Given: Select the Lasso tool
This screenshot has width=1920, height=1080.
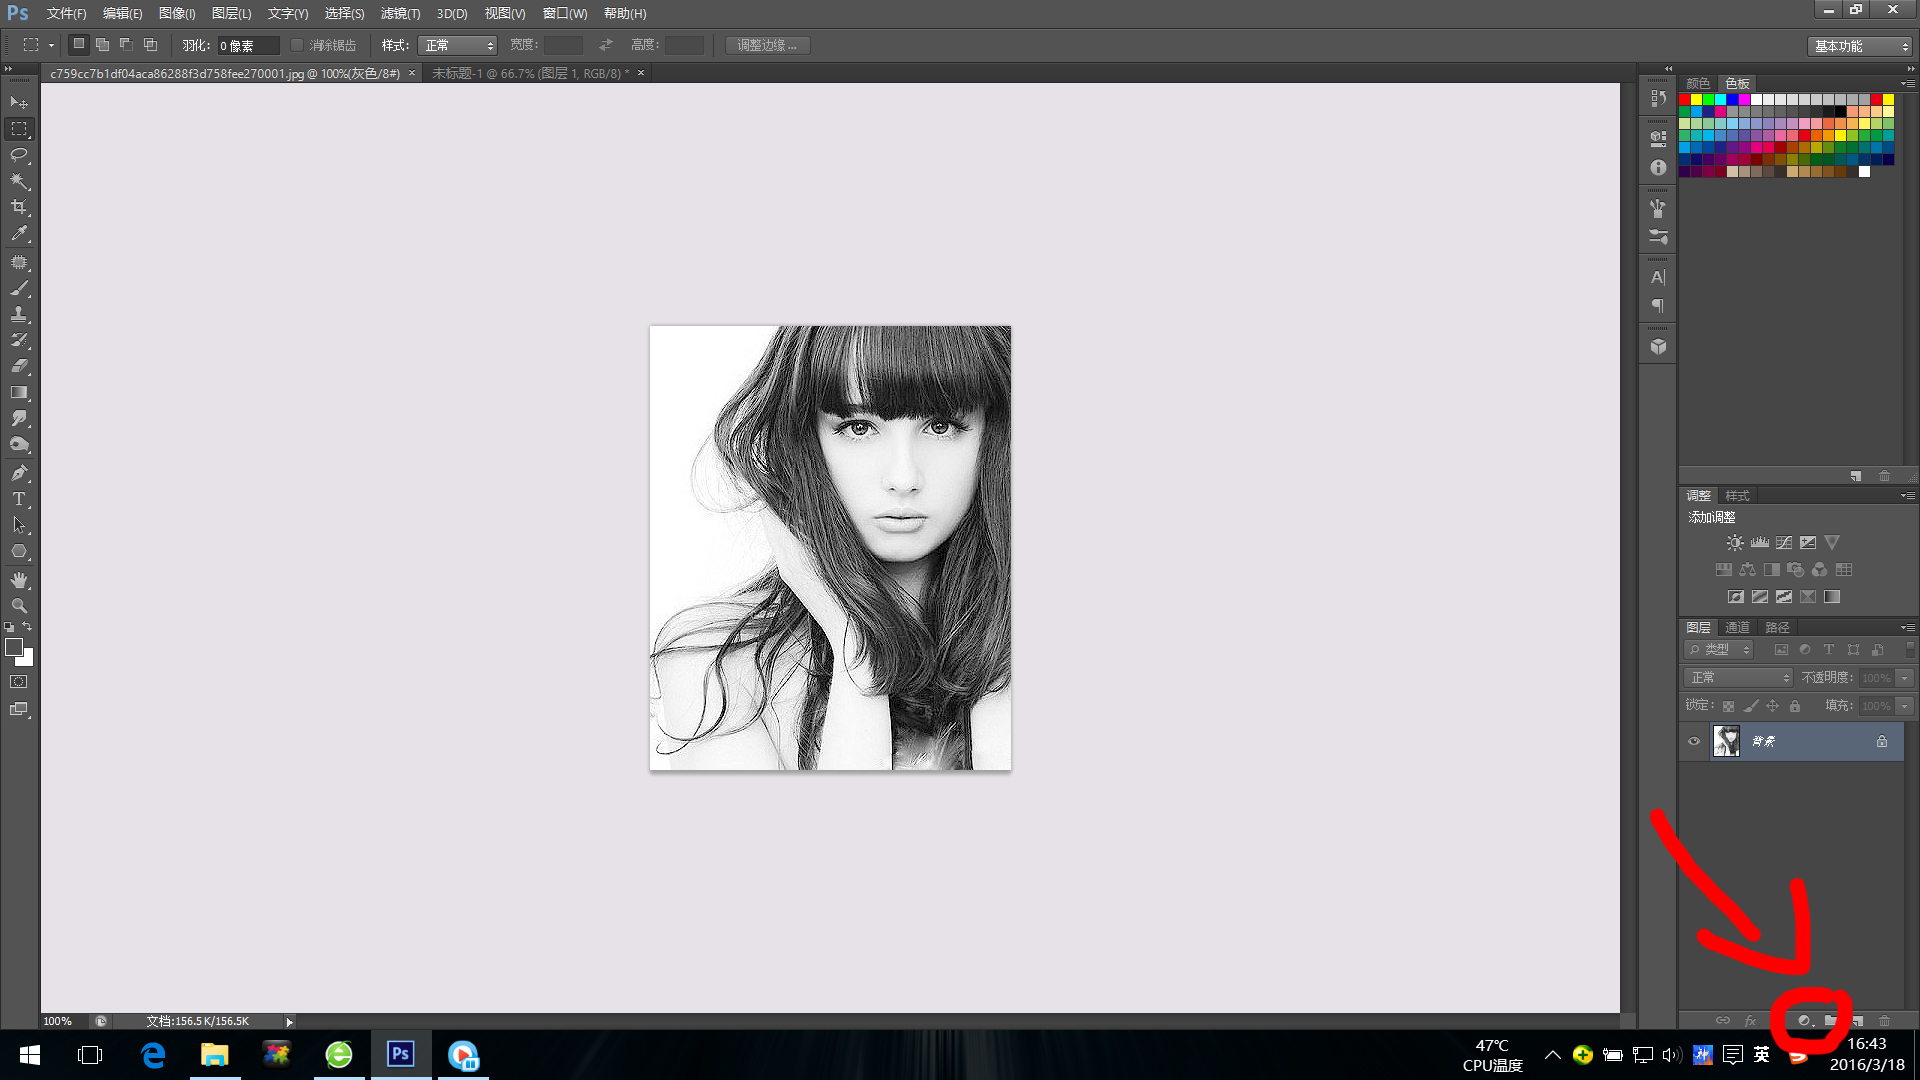Looking at the screenshot, I should point(19,155).
